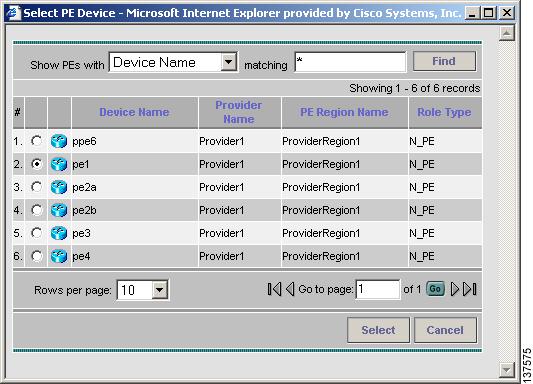This screenshot has width=533, height=384.
Task: Click the device name pe2a
Action: tap(84, 187)
